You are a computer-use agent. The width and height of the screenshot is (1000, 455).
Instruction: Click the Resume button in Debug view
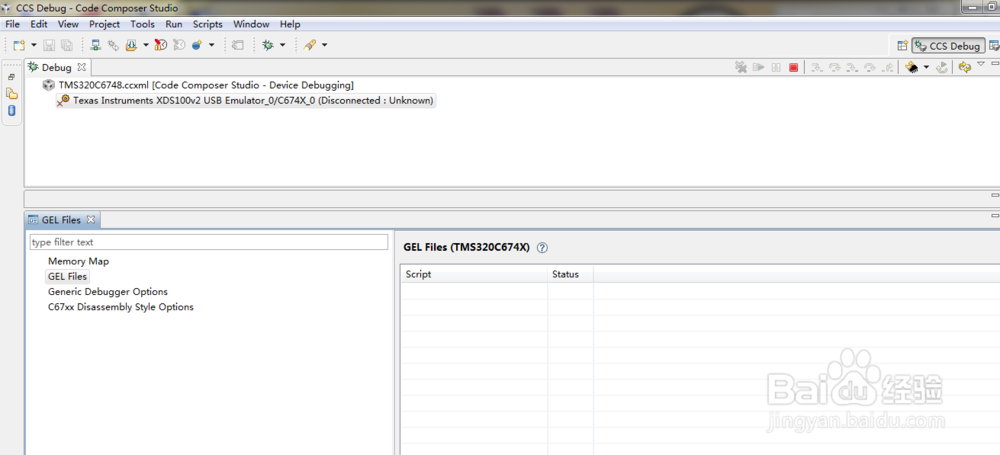[758, 67]
